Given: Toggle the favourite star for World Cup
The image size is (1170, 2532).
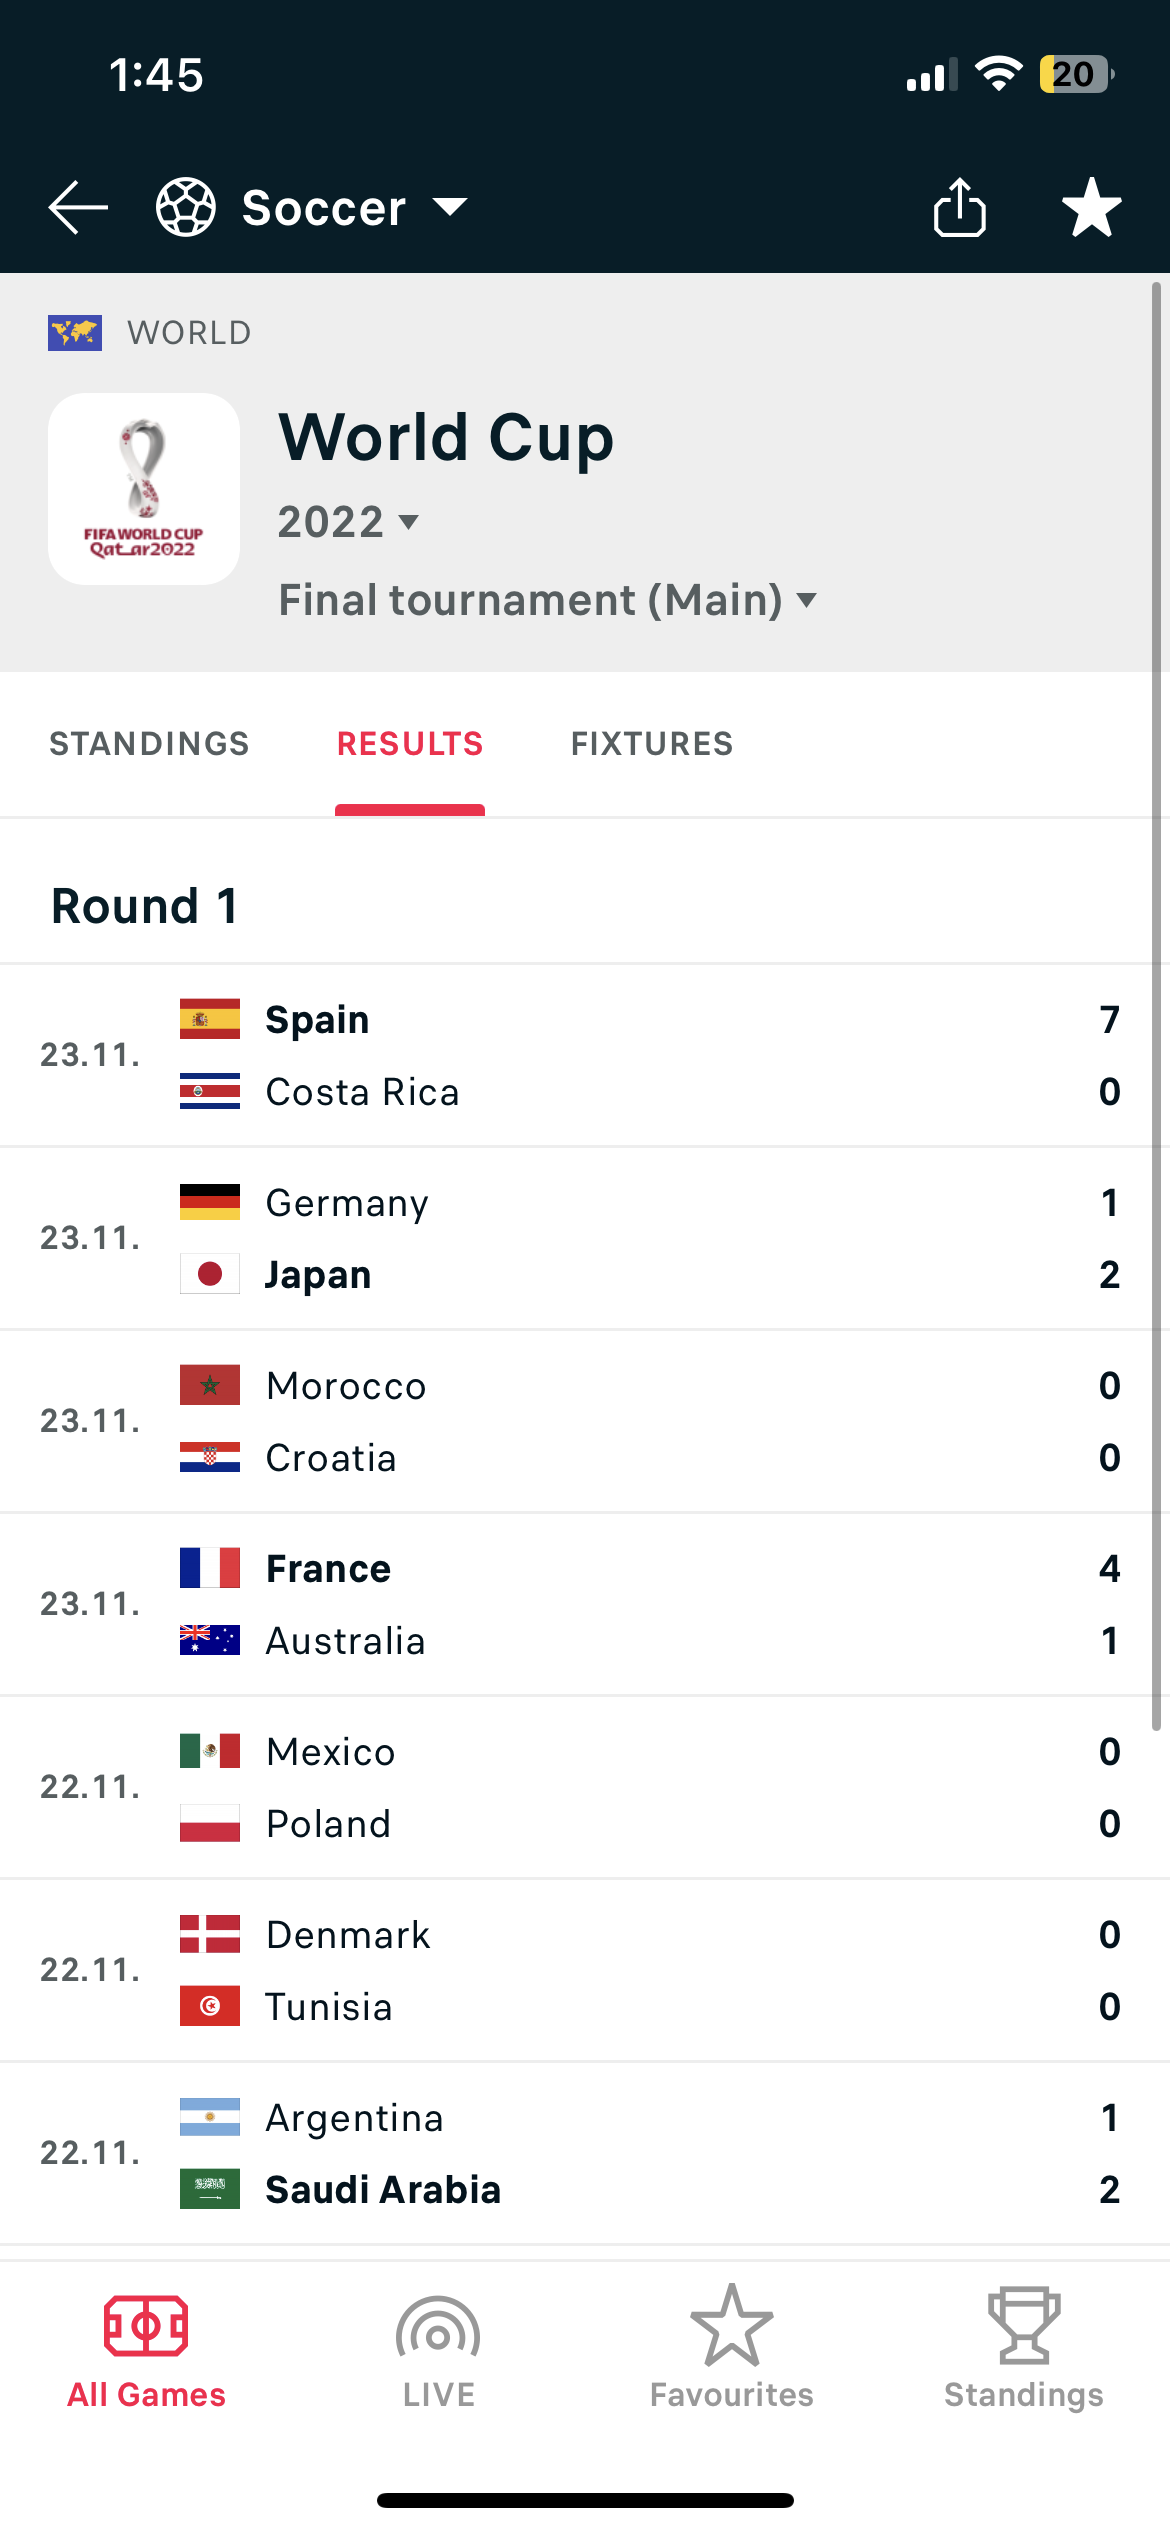Looking at the screenshot, I should click(x=1091, y=208).
